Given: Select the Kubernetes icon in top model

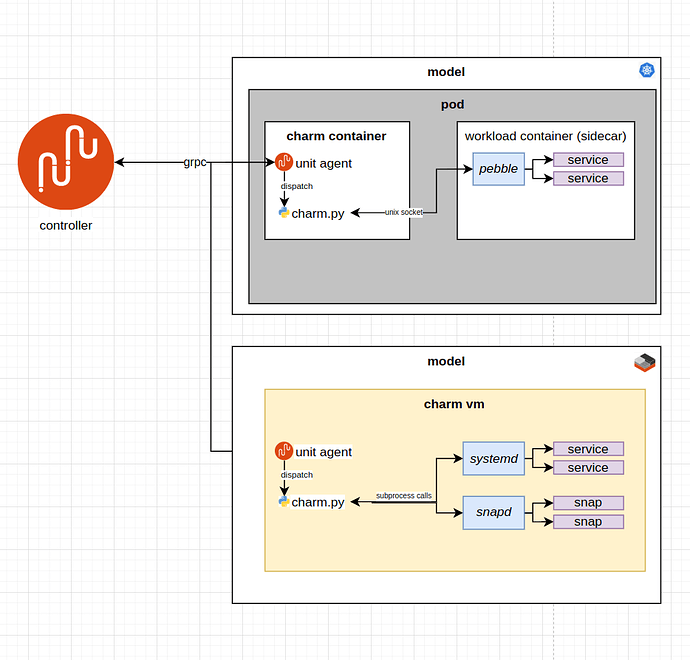Looking at the screenshot, I should (645, 70).
